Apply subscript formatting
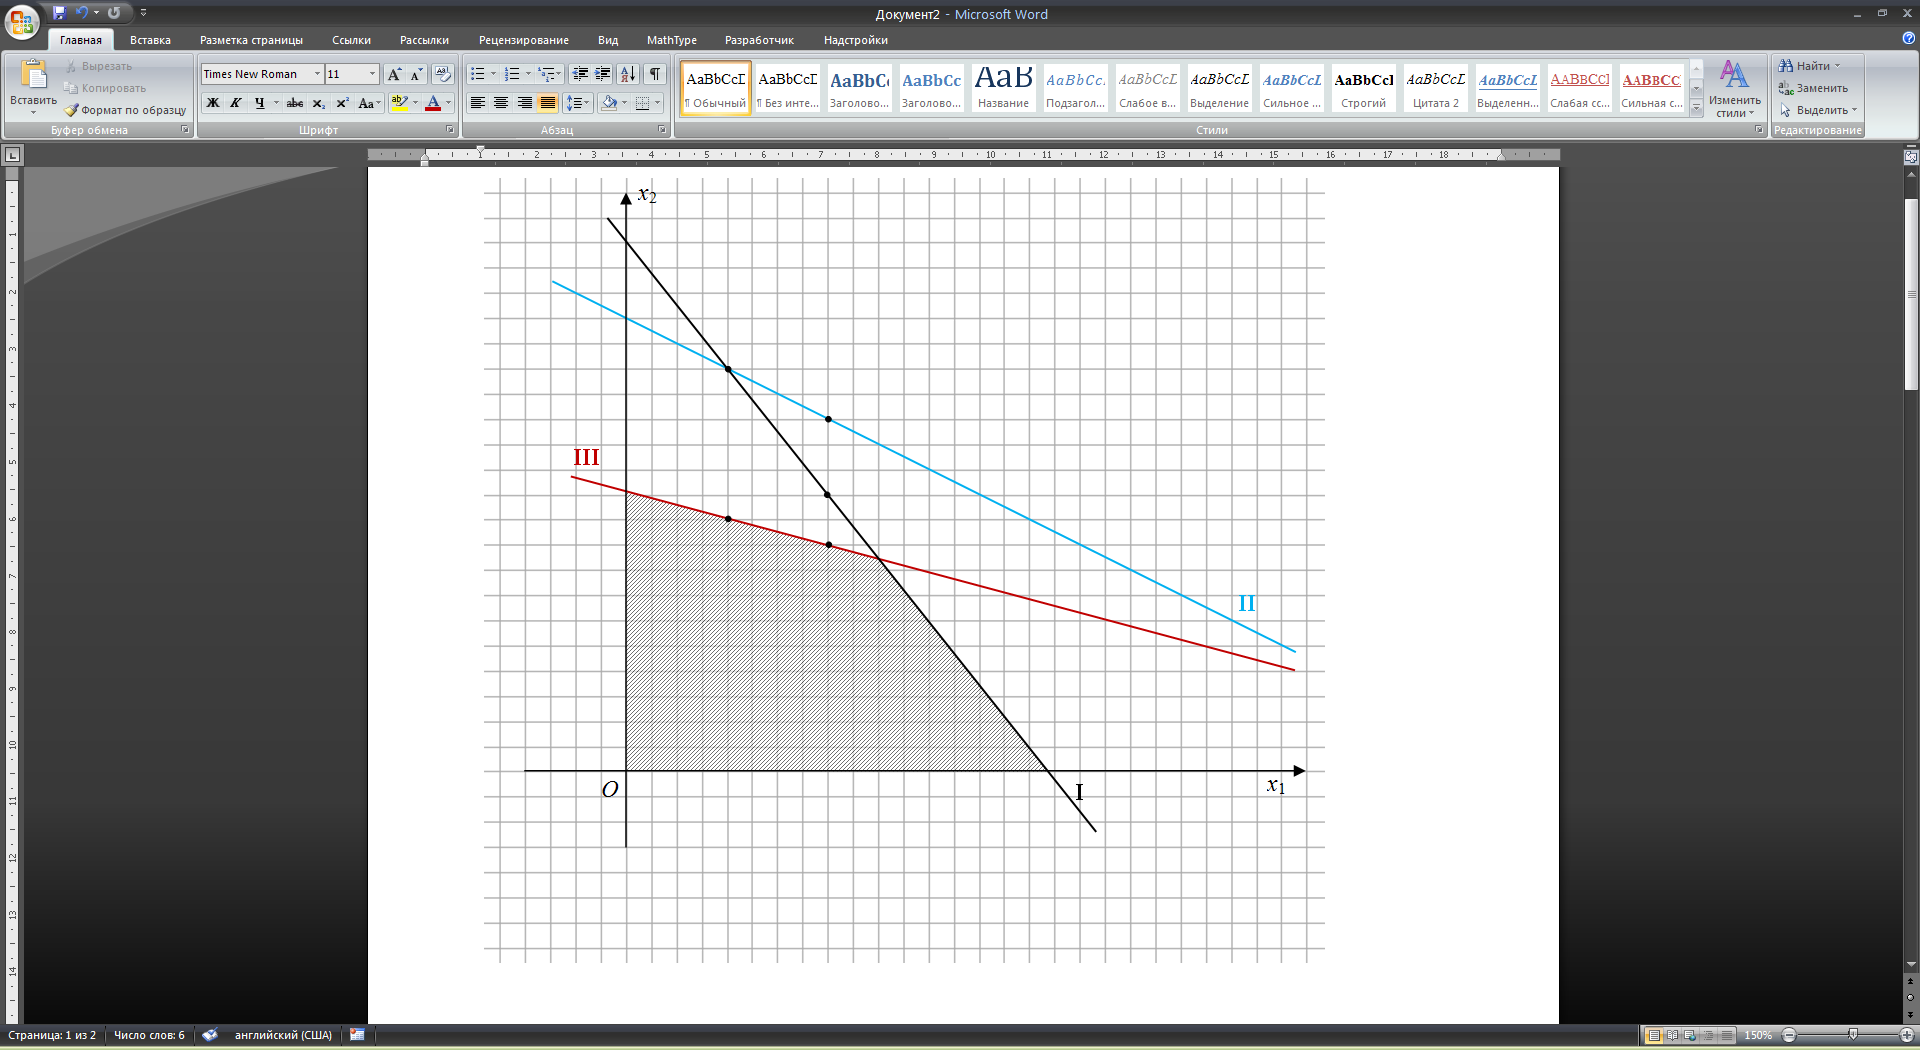1920x1050 pixels. (x=318, y=103)
